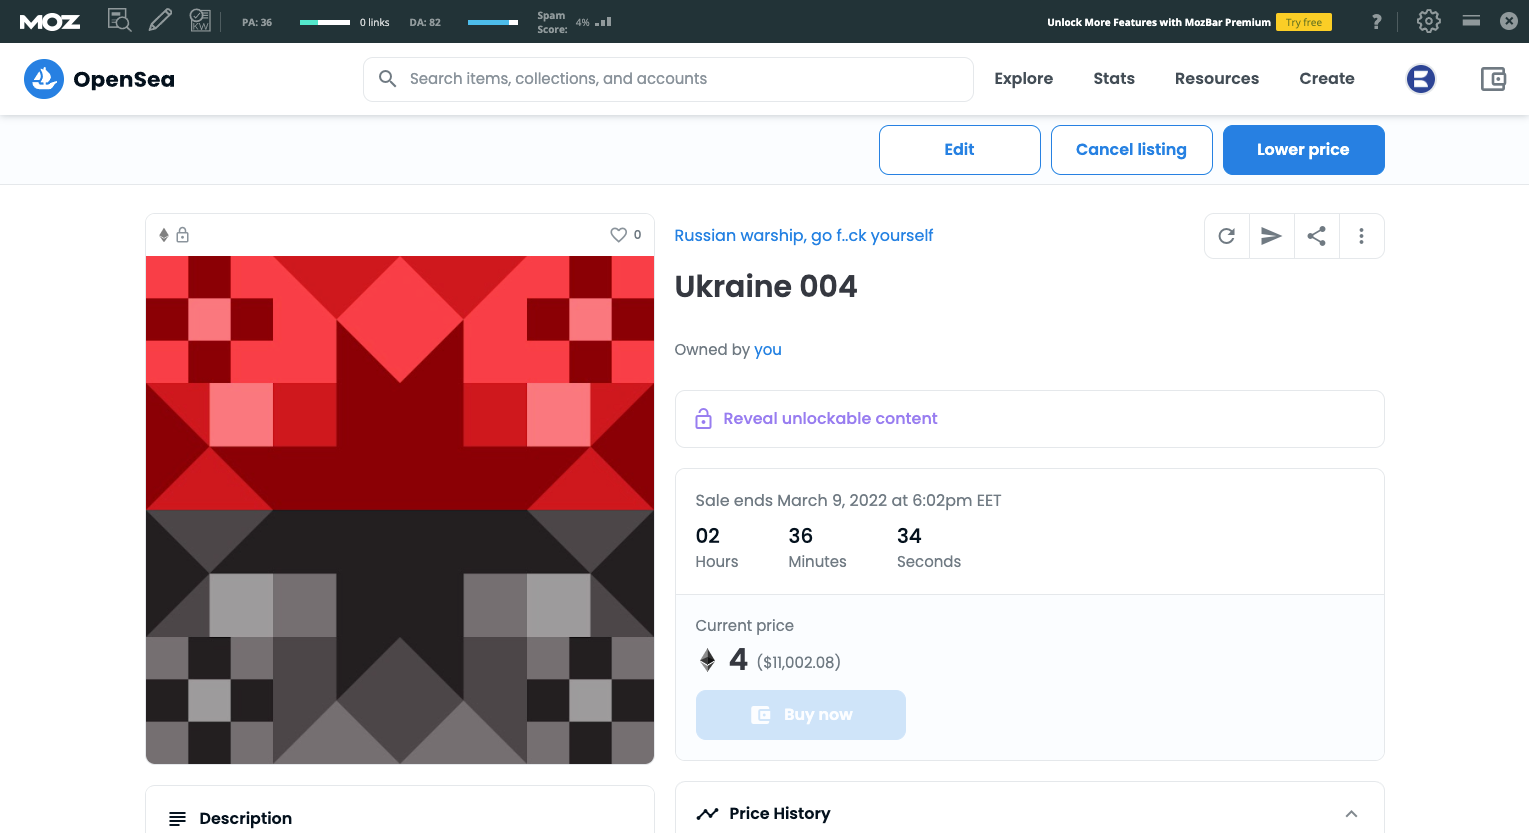Open the three-dot more options menu

tap(1361, 236)
